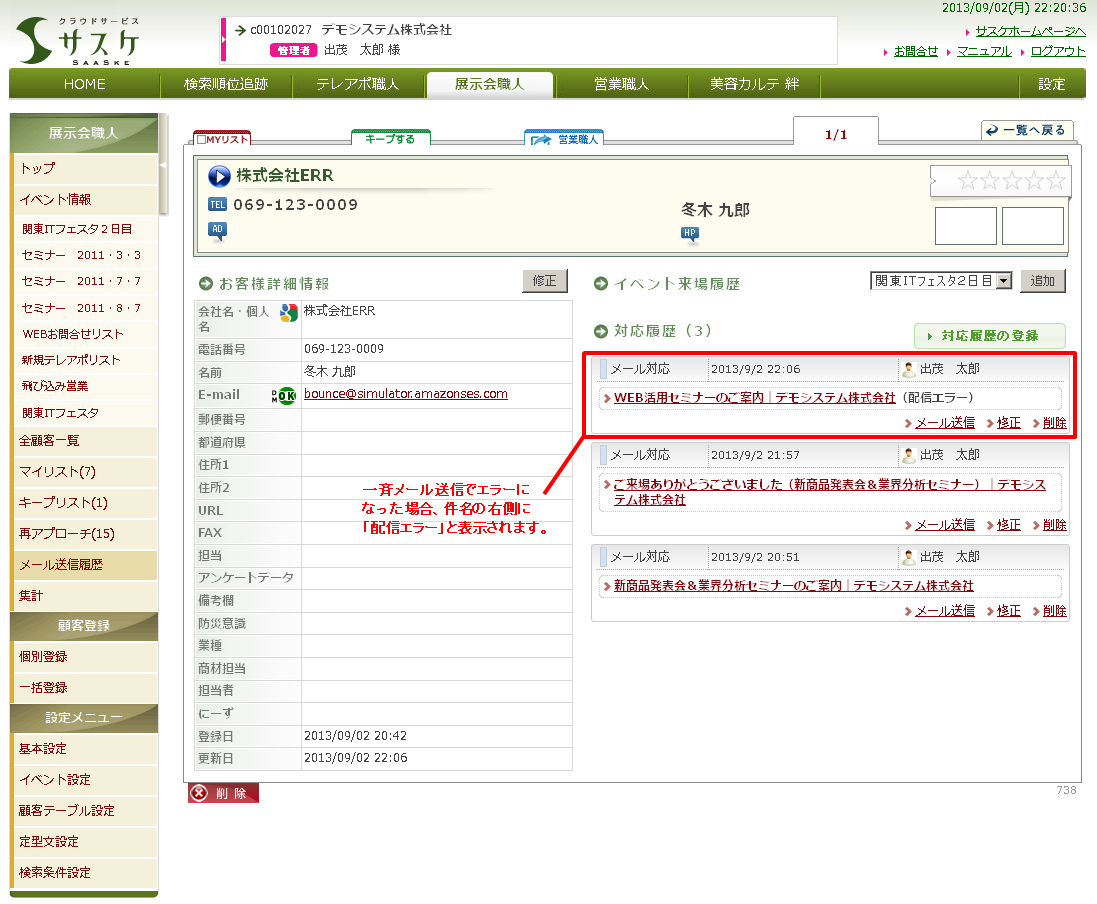1097x904 pixels.
Task: Click the Google search icon beside company name
Action: click(x=288, y=312)
